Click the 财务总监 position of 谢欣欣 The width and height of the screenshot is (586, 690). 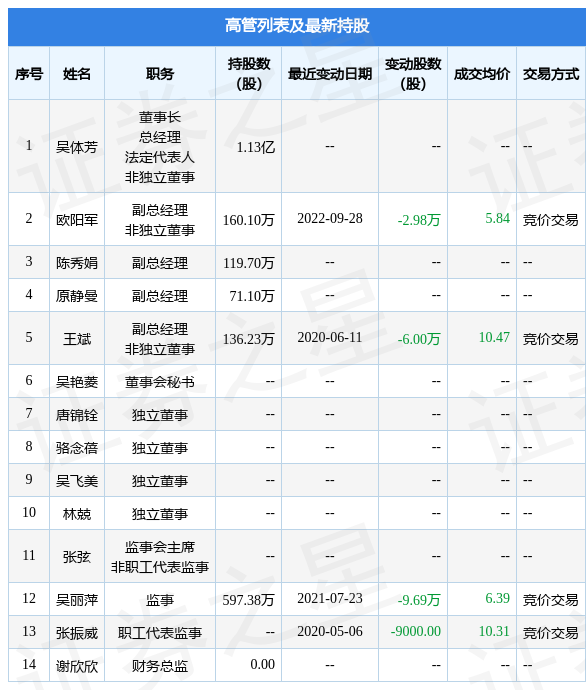(160, 665)
